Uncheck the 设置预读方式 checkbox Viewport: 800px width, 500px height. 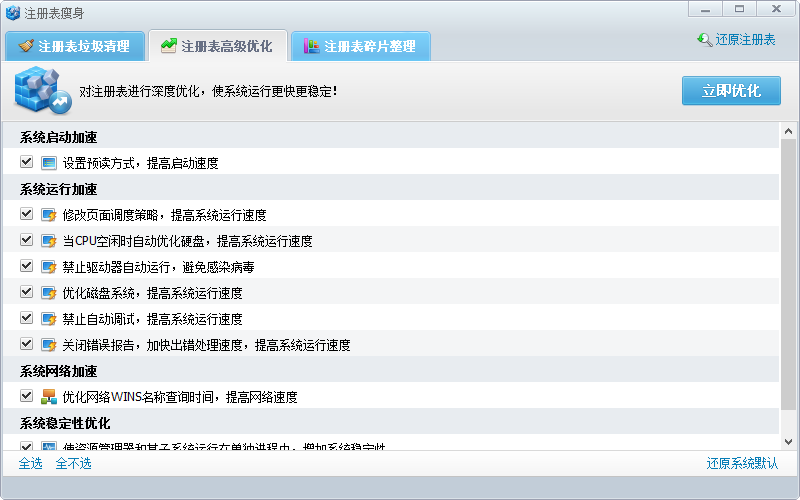(26, 163)
